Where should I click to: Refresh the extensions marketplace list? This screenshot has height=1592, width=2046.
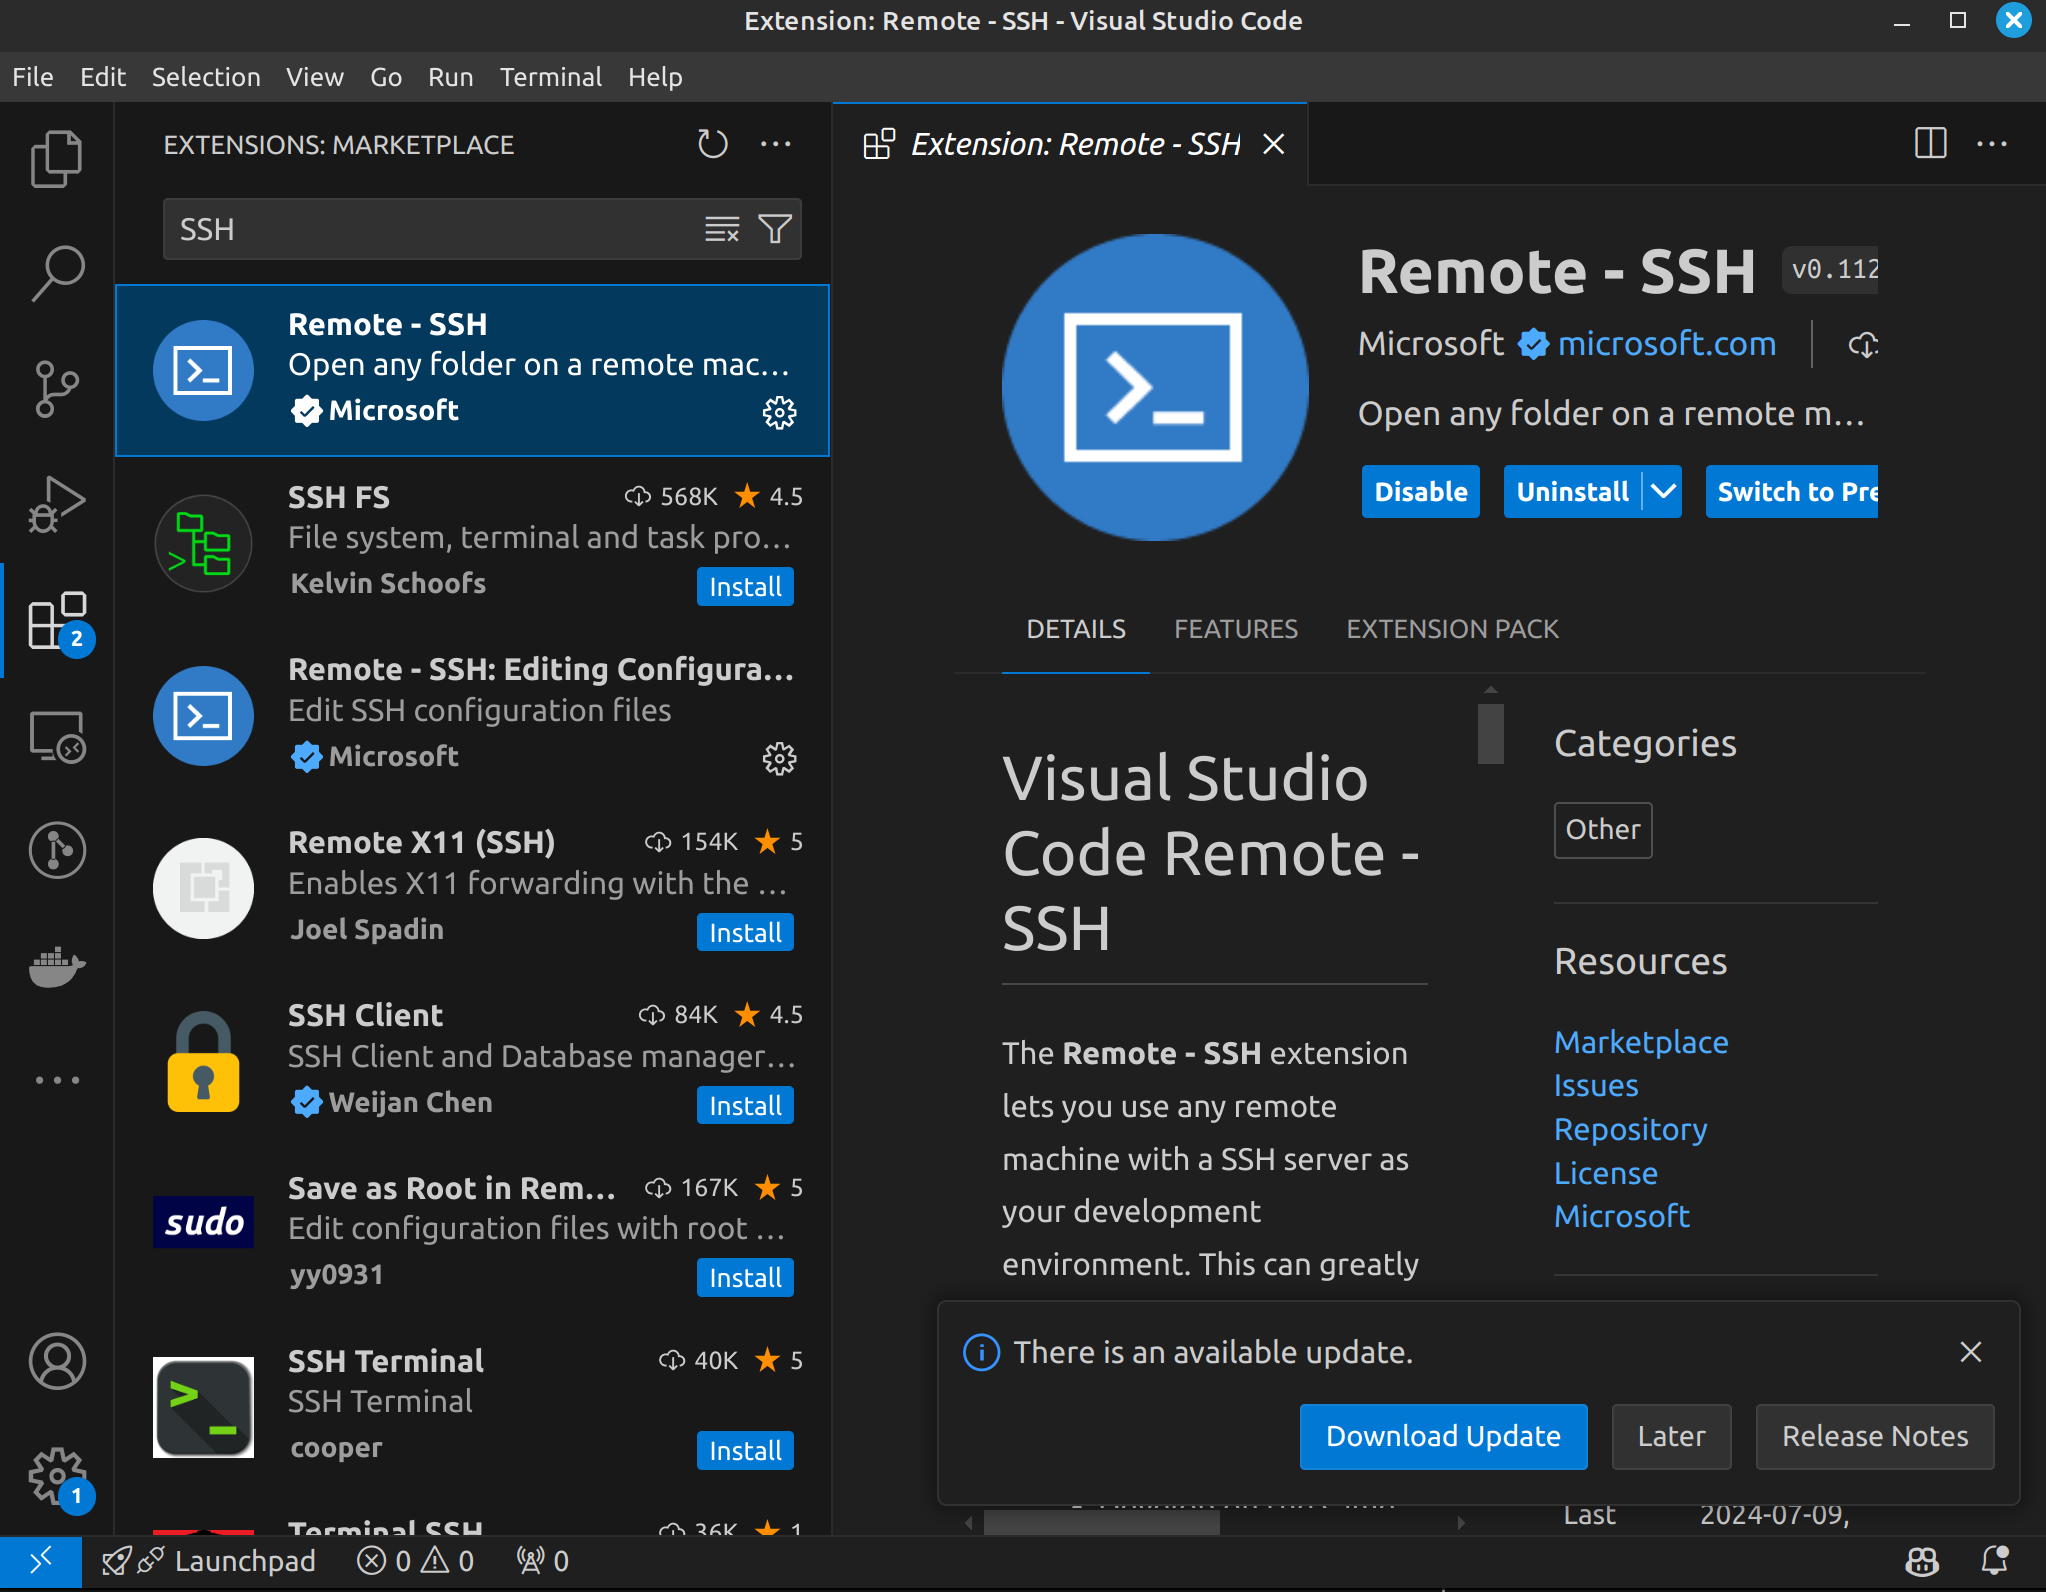click(x=712, y=144)
